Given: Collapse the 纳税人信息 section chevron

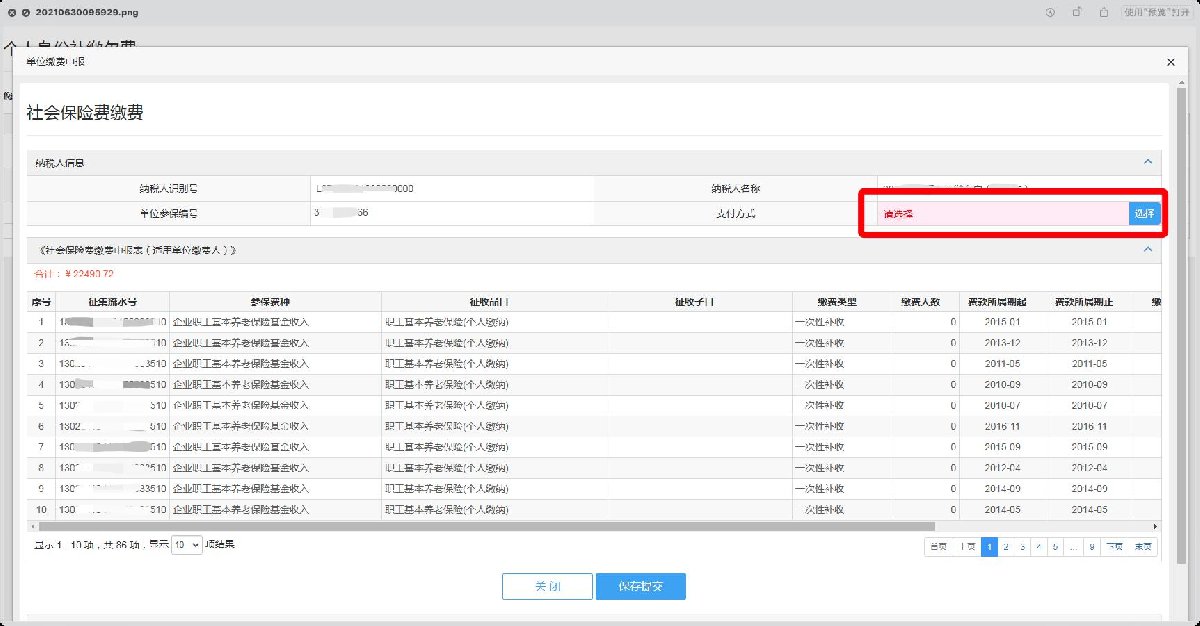Looking at the screenshot, I should 1148,162.
